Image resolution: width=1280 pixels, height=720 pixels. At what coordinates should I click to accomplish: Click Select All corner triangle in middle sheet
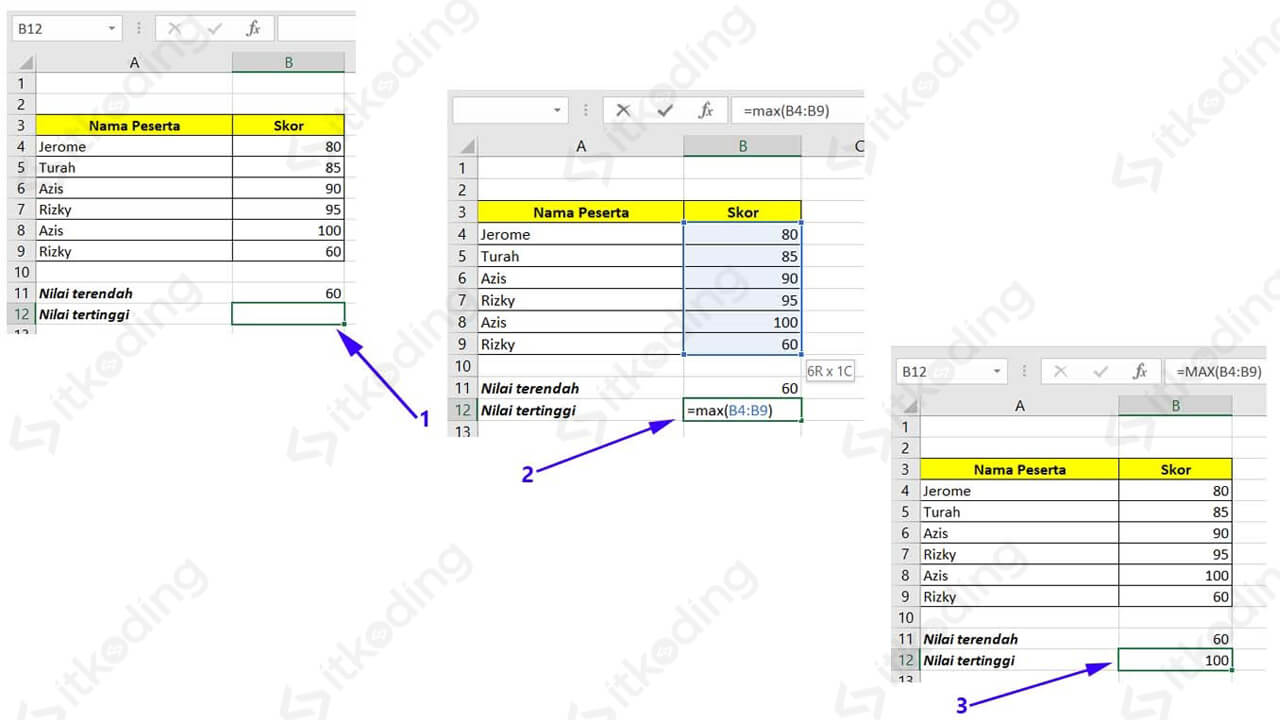pyautogui.click(x=468, y=147)
